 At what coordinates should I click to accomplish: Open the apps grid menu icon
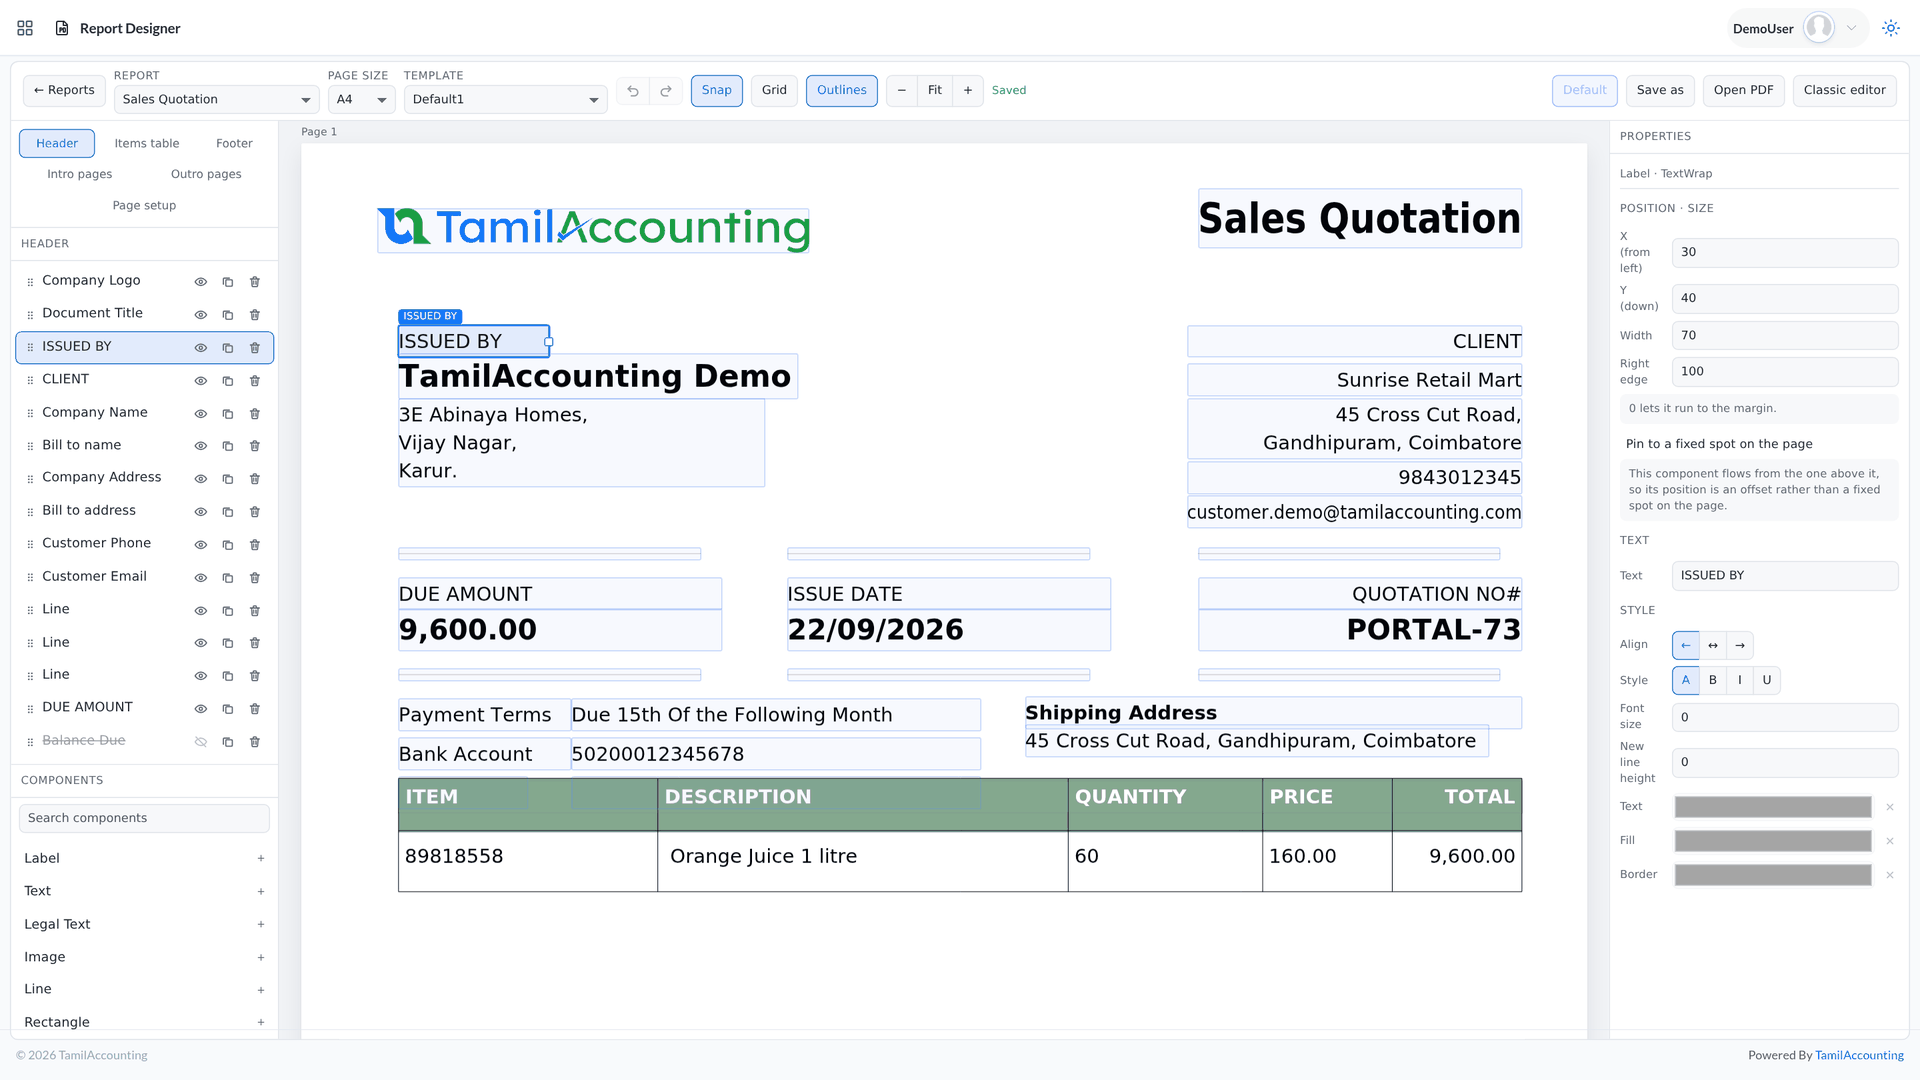25,28
